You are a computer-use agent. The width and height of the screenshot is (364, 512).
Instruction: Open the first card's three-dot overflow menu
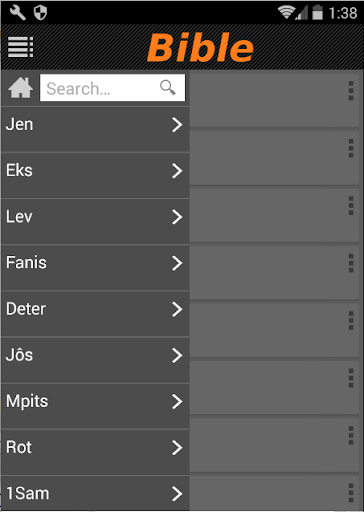(x=351, y=91)
